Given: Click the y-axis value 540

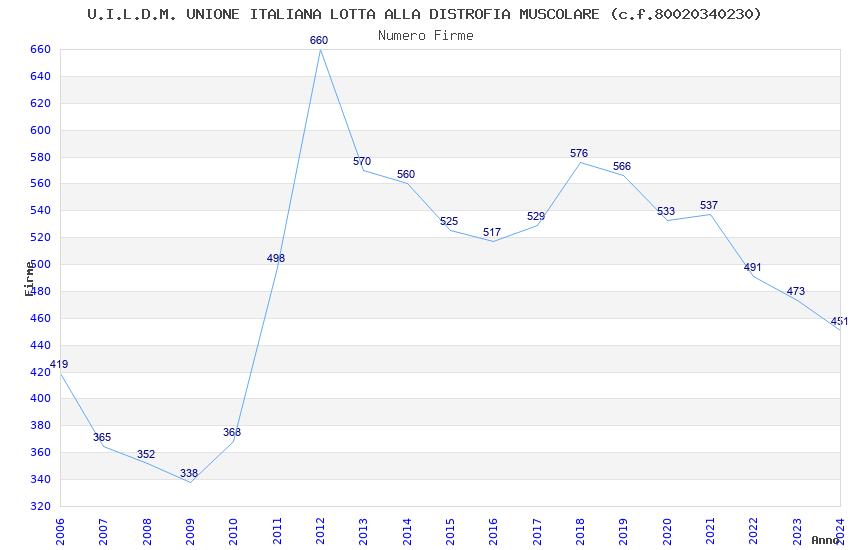Looking at the screenshot, I should pyautogui.click(x=41, y=210).
